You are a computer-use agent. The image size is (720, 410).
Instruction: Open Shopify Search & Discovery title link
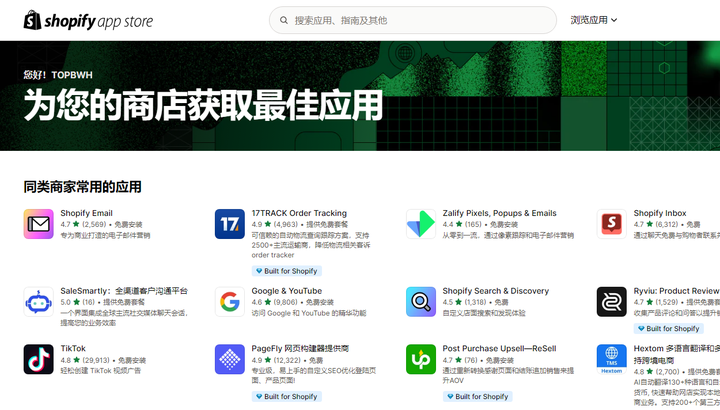[495, 291]
